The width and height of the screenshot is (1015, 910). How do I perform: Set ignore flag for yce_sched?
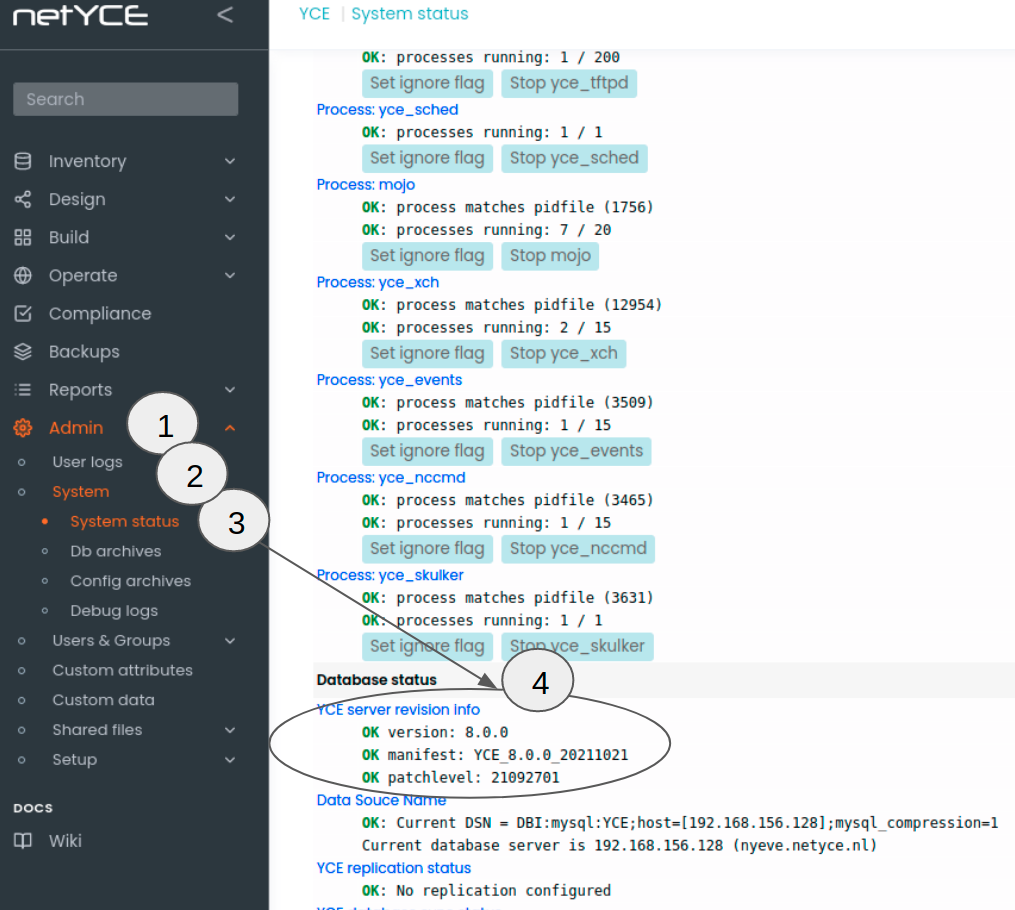[427, 159]
